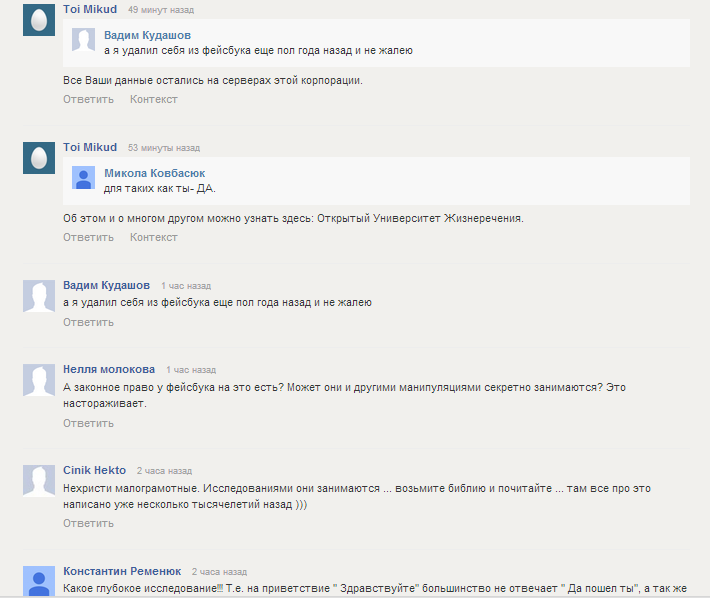
Task: Click Toi Mikud's egg avatar in the top comment
Action: pyautogui.click(x=39, y=20)
